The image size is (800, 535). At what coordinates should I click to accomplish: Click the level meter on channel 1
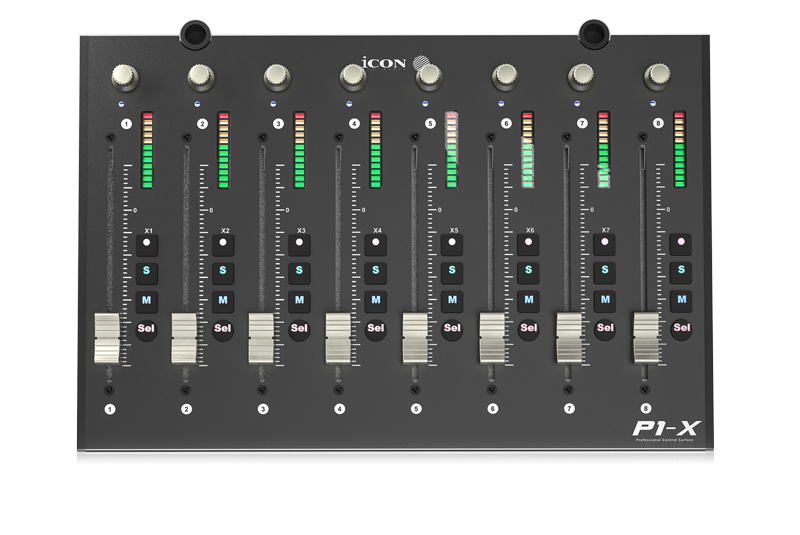pyautogui.click(x=147, y=150)
